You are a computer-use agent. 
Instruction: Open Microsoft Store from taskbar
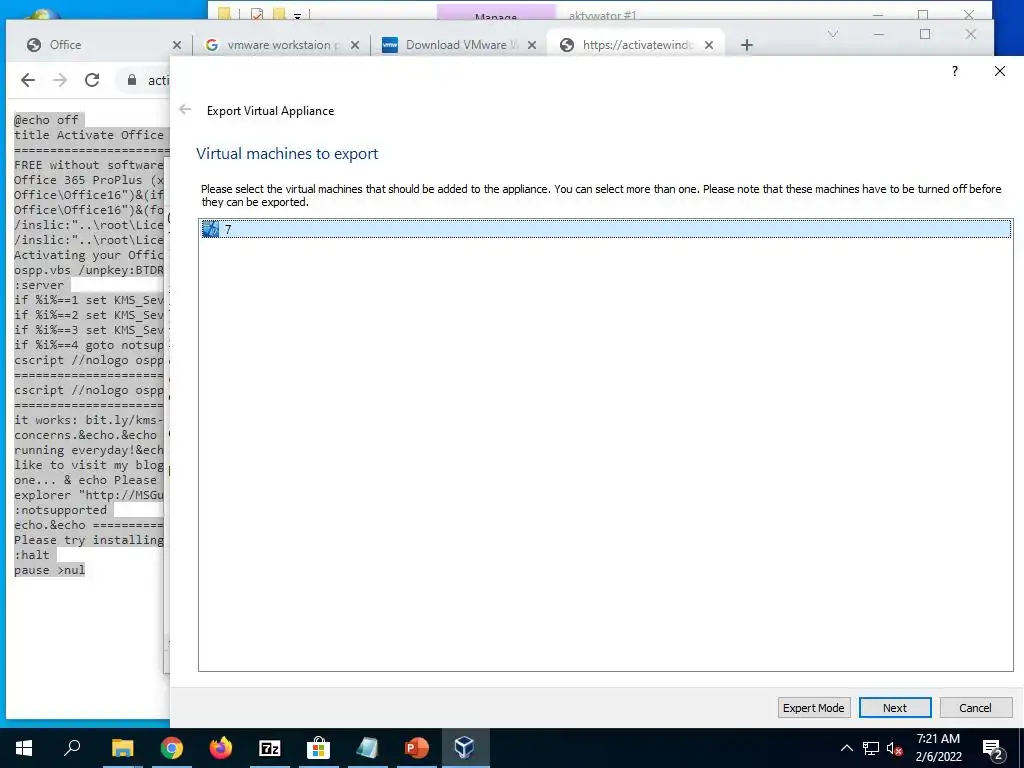318,748
